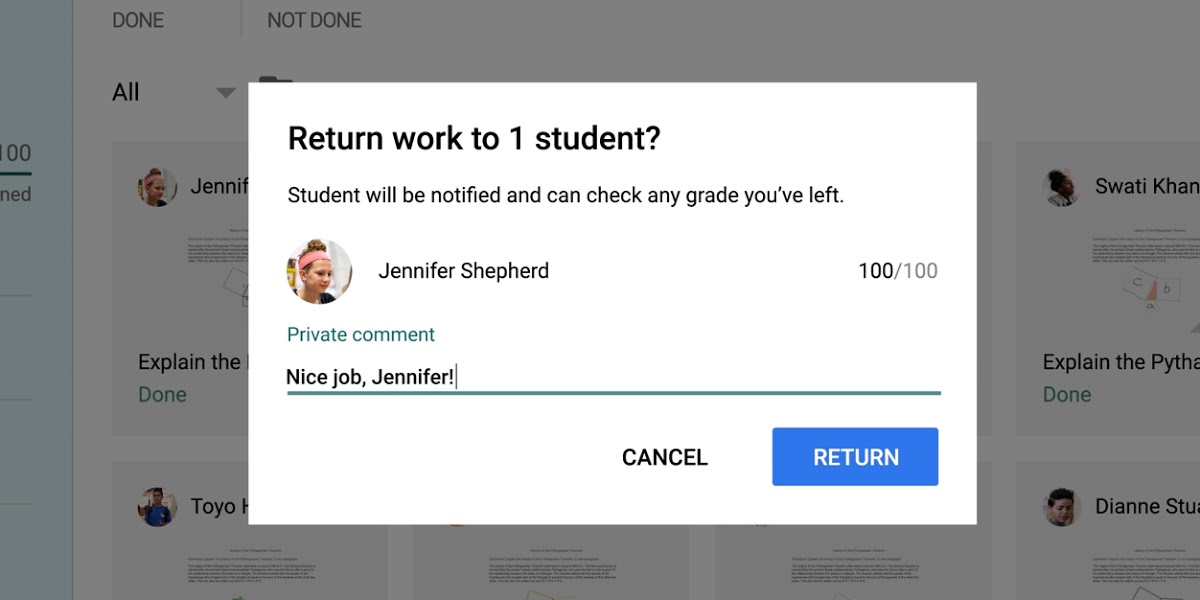Select the DONE tab
The width and height of the screenshot is (1200, 600).
click(137, 19)
